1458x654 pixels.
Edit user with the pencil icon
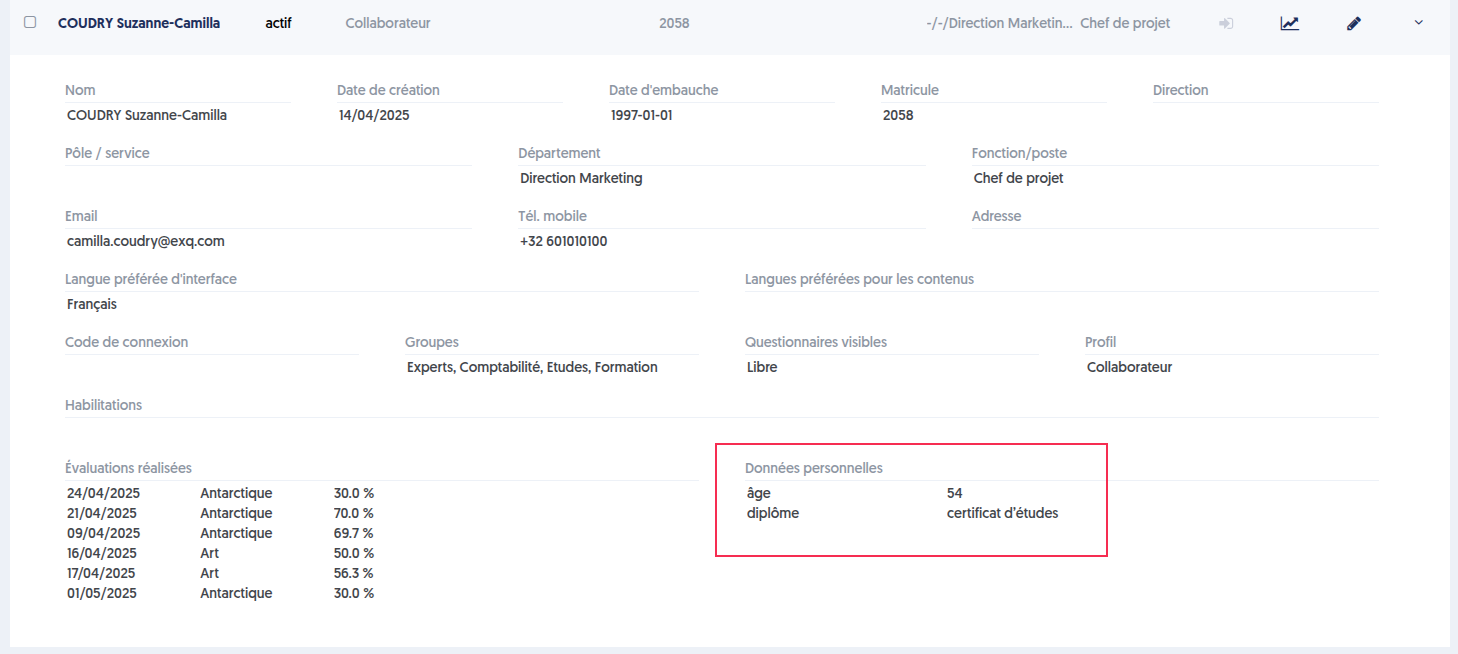[1354, 23]
